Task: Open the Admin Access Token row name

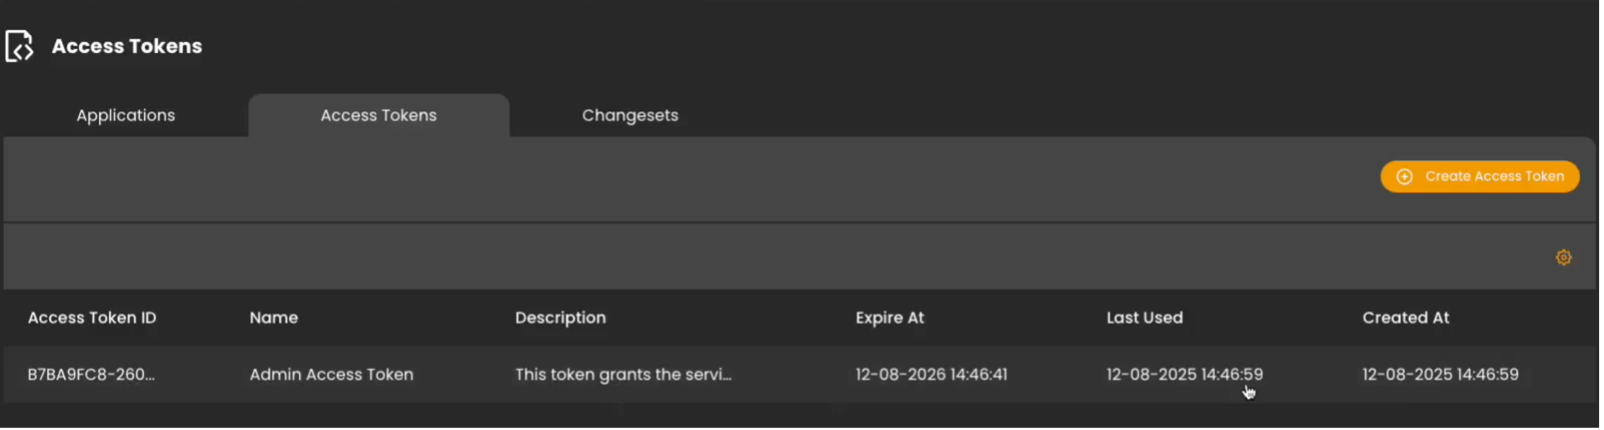Action: pos(331,375)
